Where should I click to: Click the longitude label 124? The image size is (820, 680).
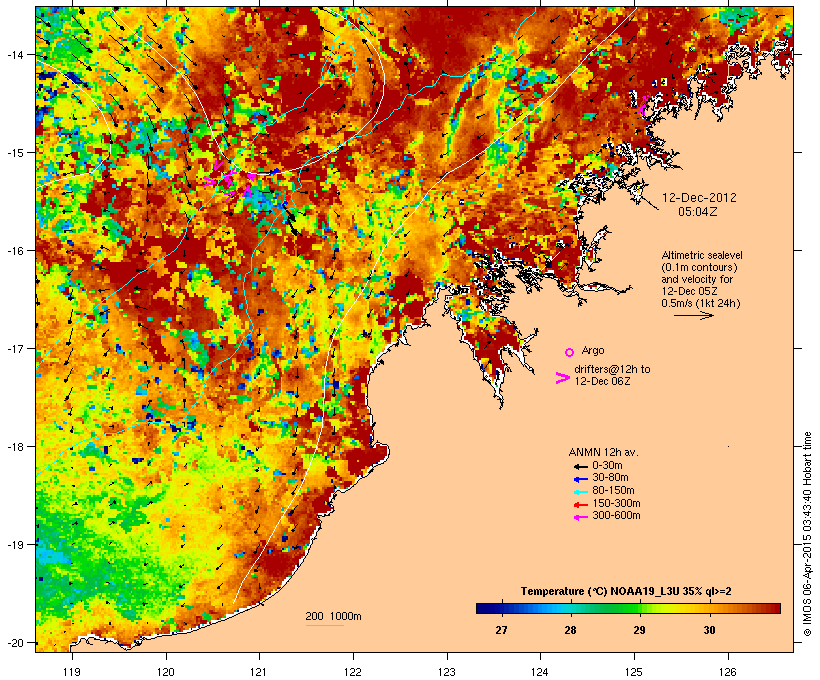540,672
